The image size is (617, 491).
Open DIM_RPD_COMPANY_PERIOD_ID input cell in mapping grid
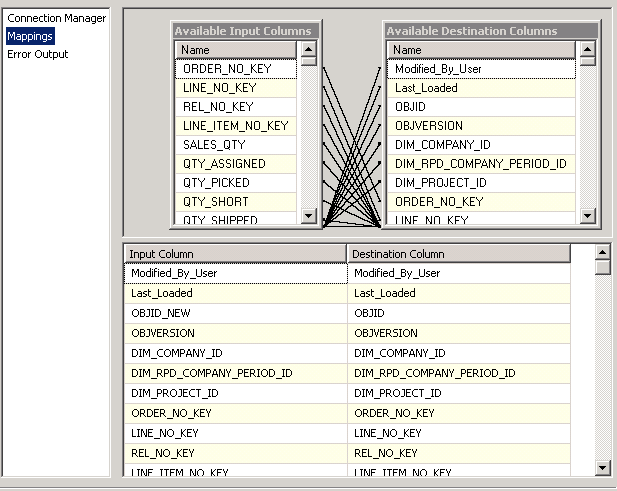point(234,373)
